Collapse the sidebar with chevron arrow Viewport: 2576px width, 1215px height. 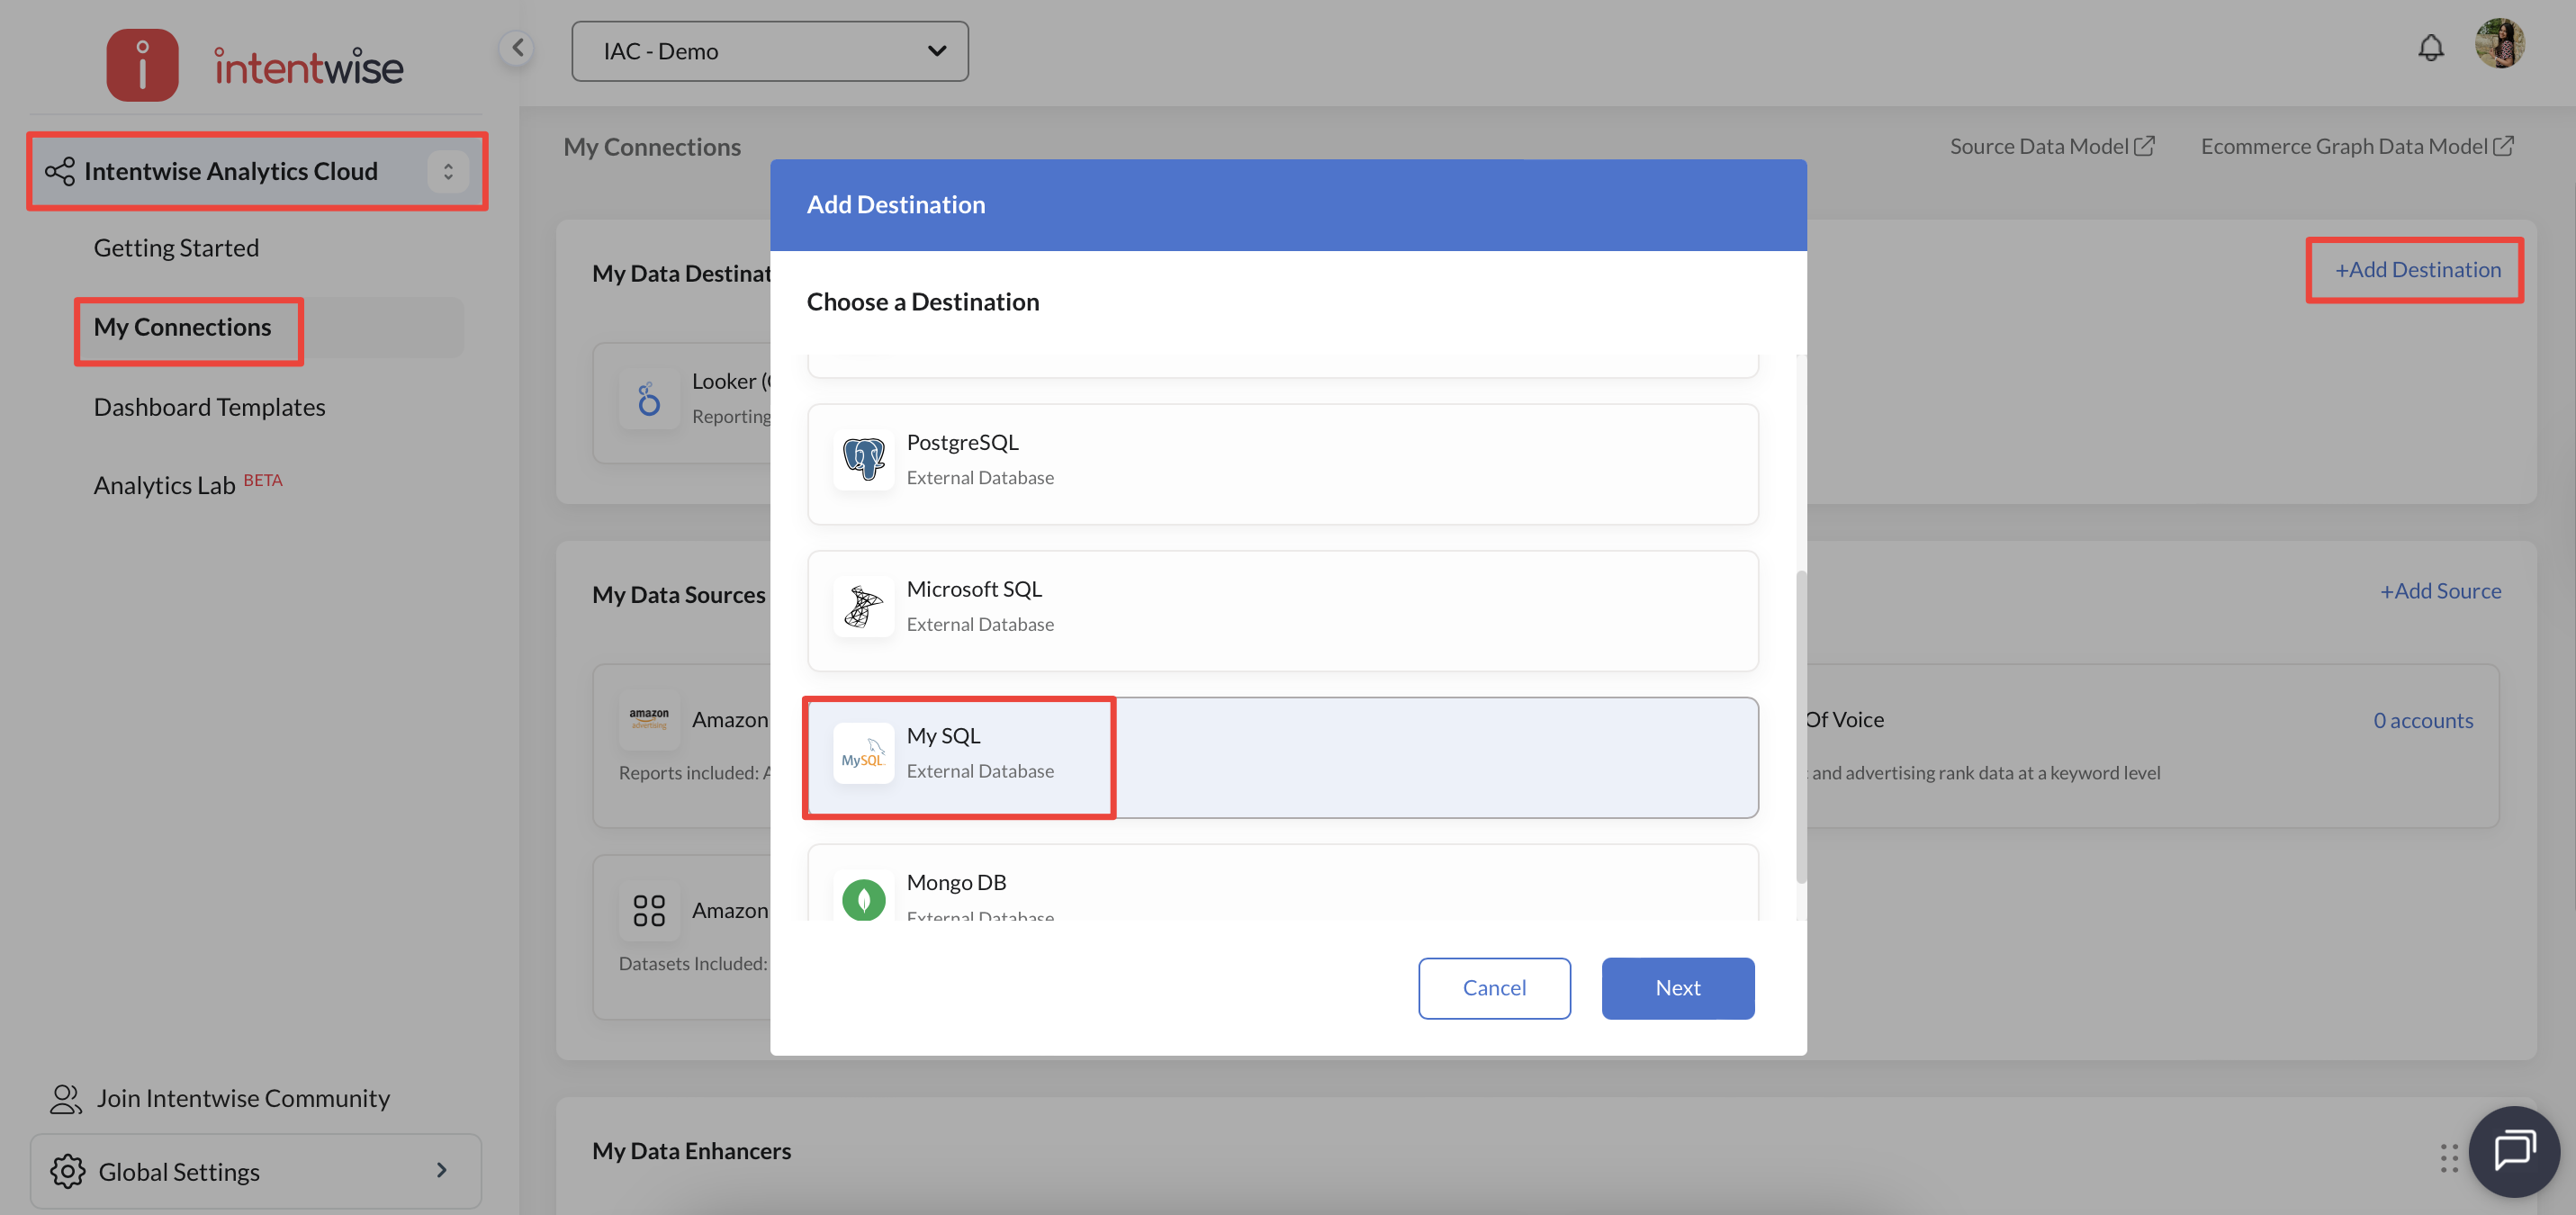click(x=517, y=47)
